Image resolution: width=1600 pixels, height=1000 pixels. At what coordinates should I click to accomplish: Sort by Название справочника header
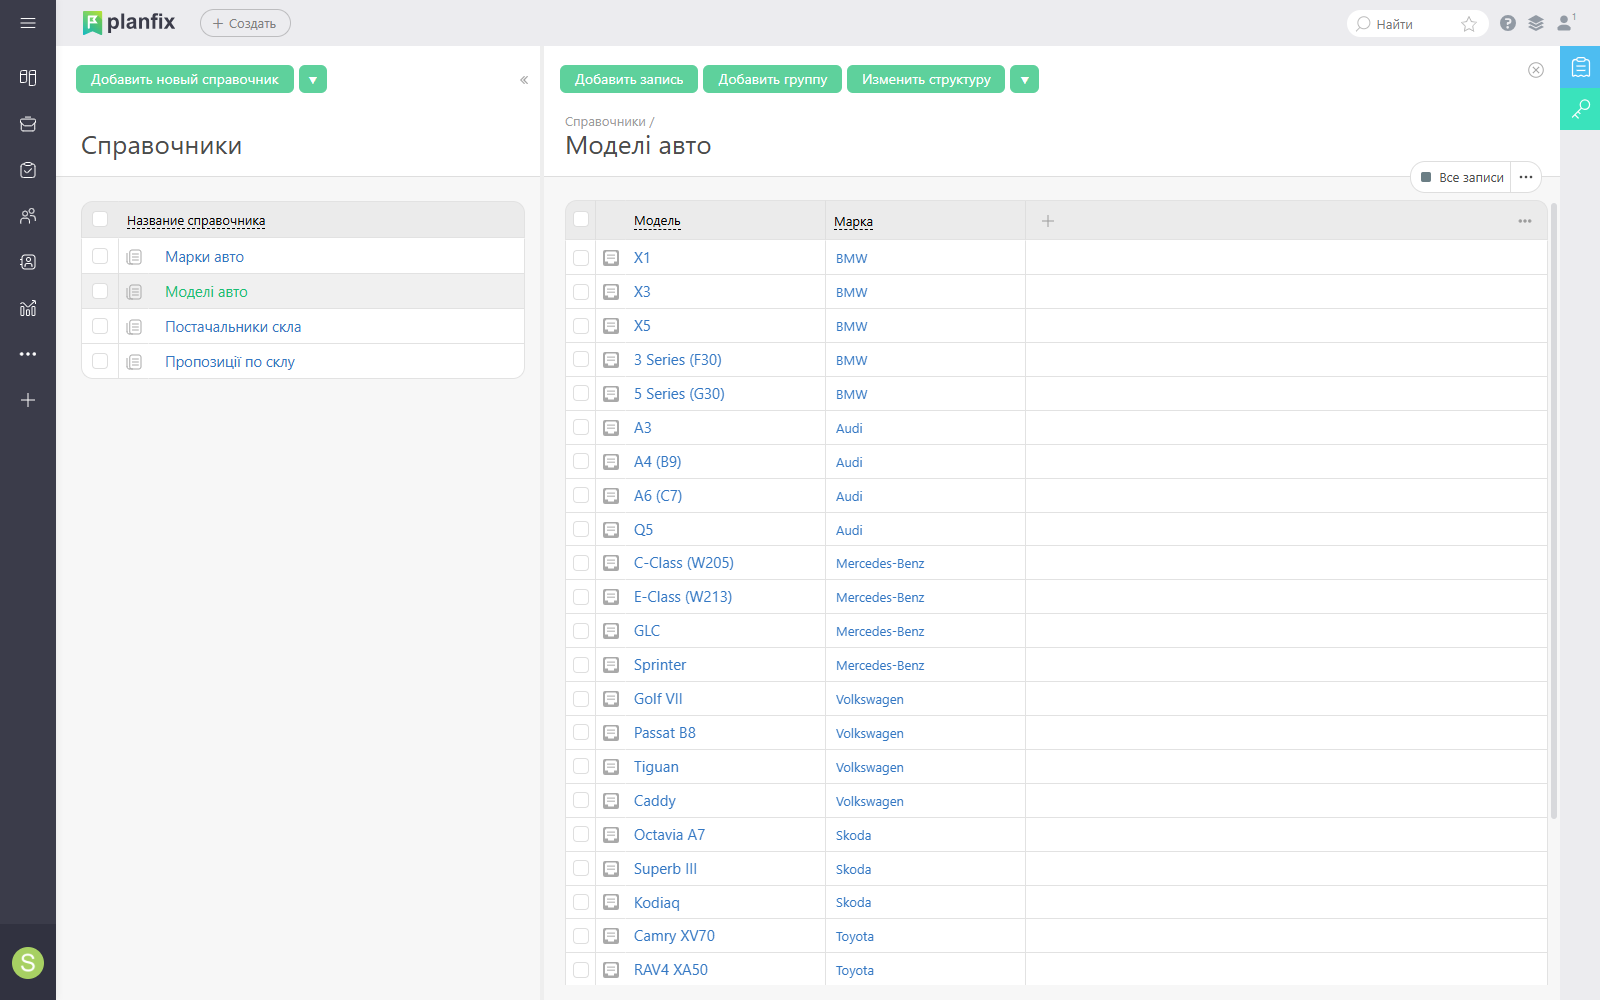[x=196, y=221]
